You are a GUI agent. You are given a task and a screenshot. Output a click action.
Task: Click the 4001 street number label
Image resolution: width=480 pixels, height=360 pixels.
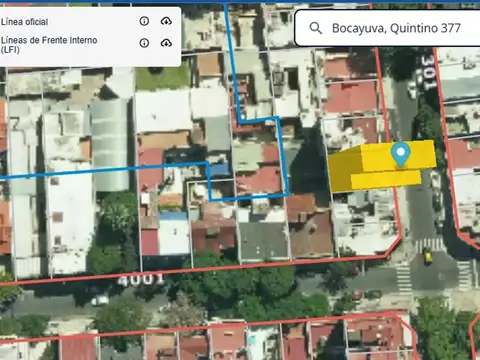141,279
